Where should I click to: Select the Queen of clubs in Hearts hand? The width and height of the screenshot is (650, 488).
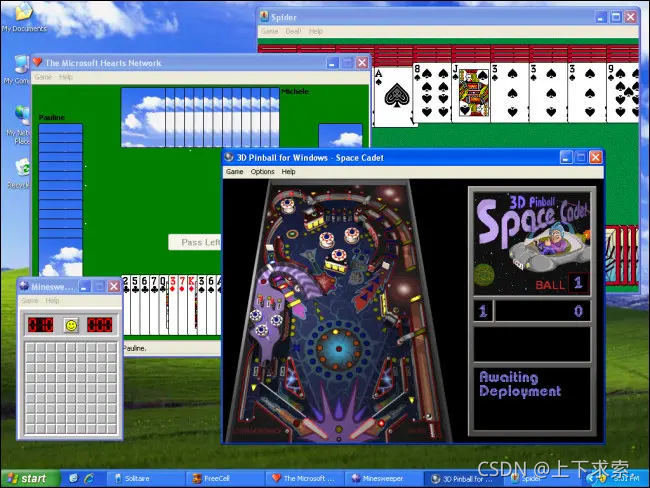164,305
